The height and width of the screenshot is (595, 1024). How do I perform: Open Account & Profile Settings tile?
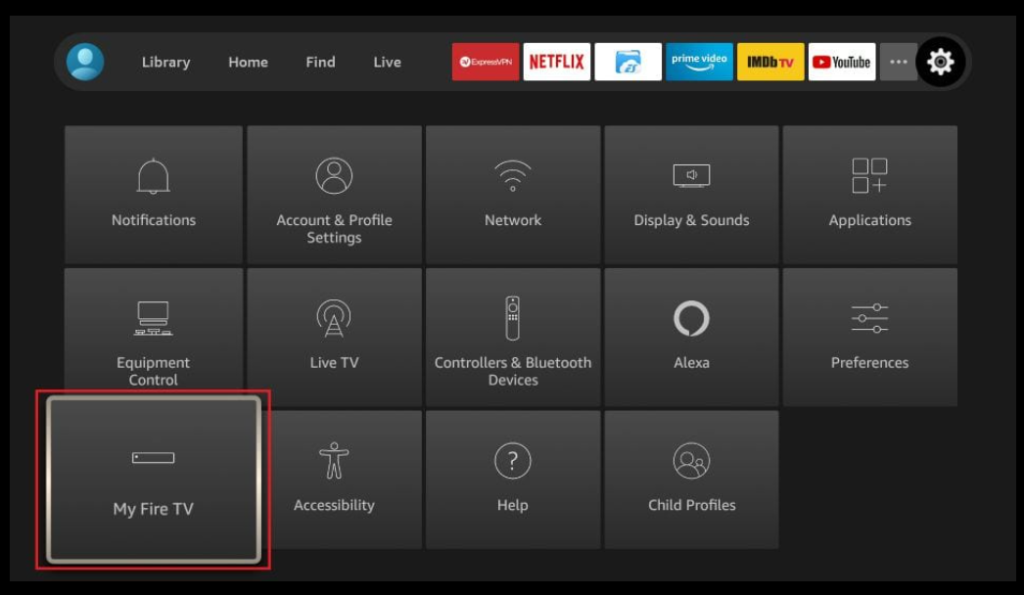[334, 194]
